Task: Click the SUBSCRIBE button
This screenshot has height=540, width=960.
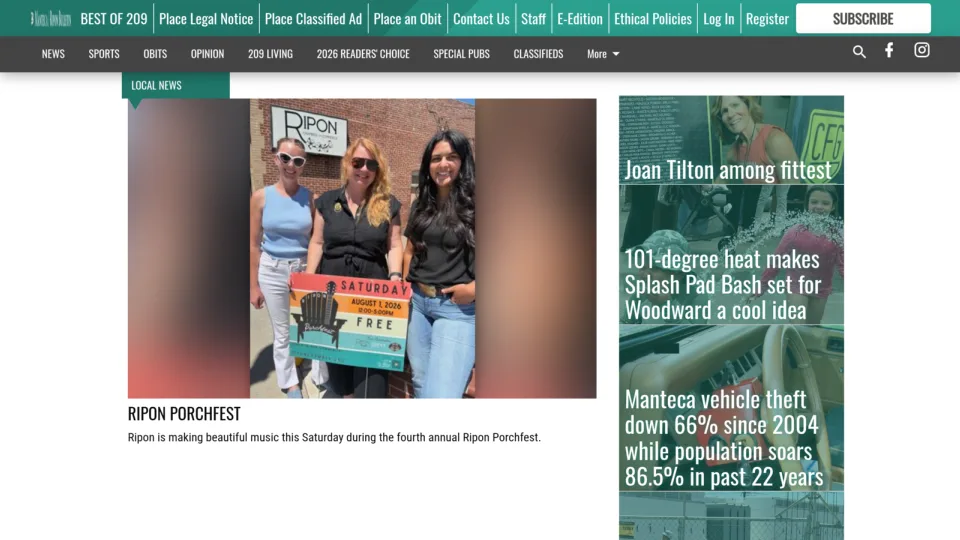Action: tap(863, 18)
